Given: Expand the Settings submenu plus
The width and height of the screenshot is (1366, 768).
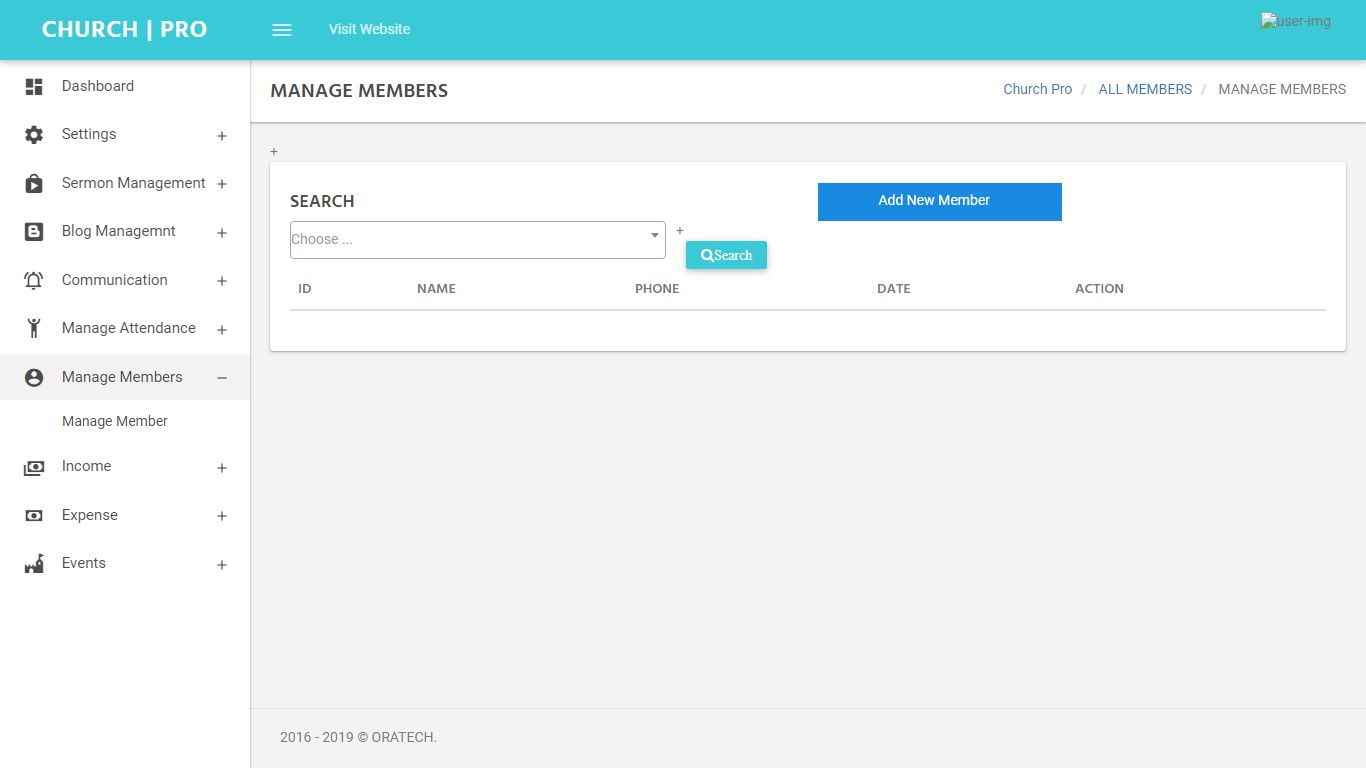Looking at the screenshot, I should tap(222, 136).
